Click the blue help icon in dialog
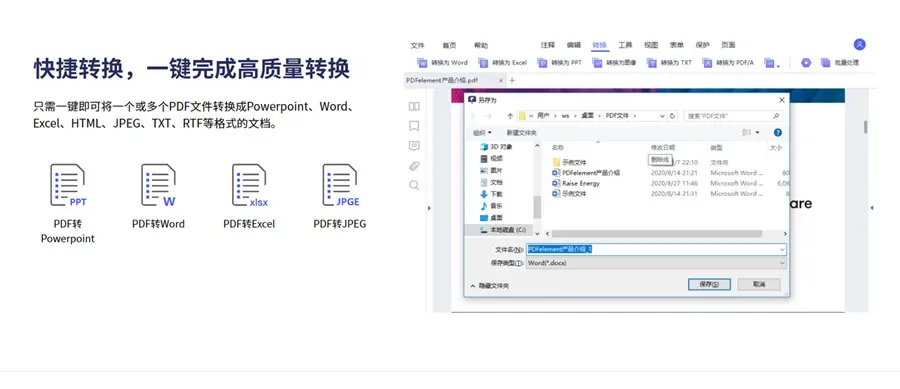This screenshot has width=900, height=389. click(x=778, y=133)
